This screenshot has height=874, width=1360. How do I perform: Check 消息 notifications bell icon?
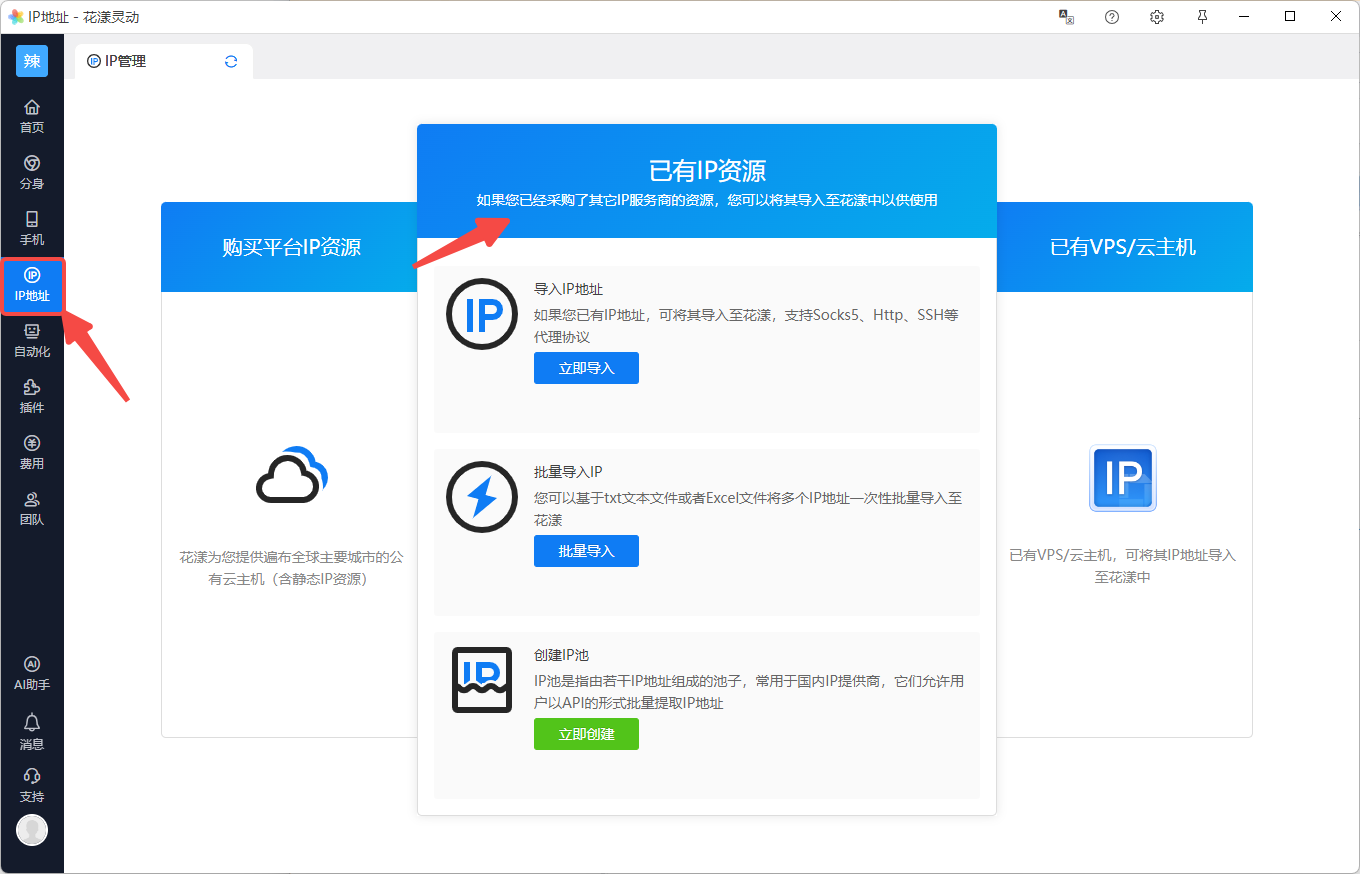click(x=32, y=730)
